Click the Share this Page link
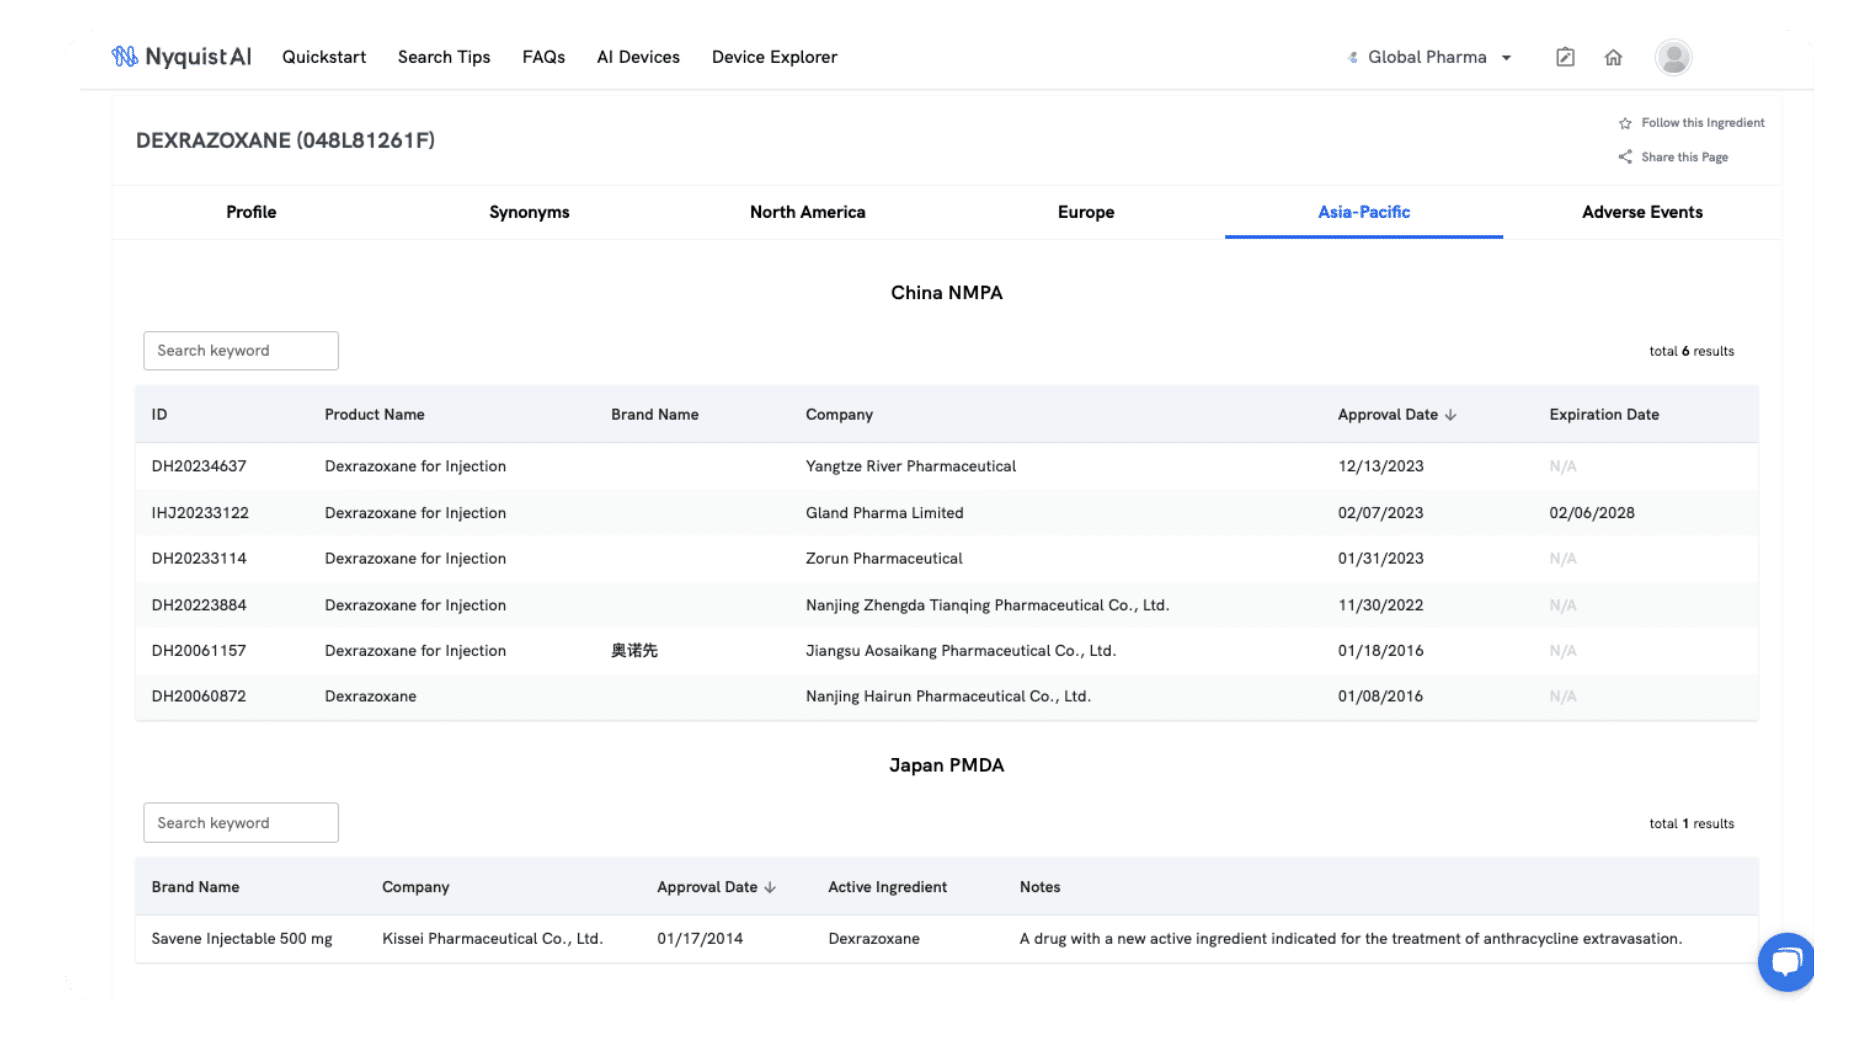Viewport: 1876px width, 1040px height. tap(1684, 156)
